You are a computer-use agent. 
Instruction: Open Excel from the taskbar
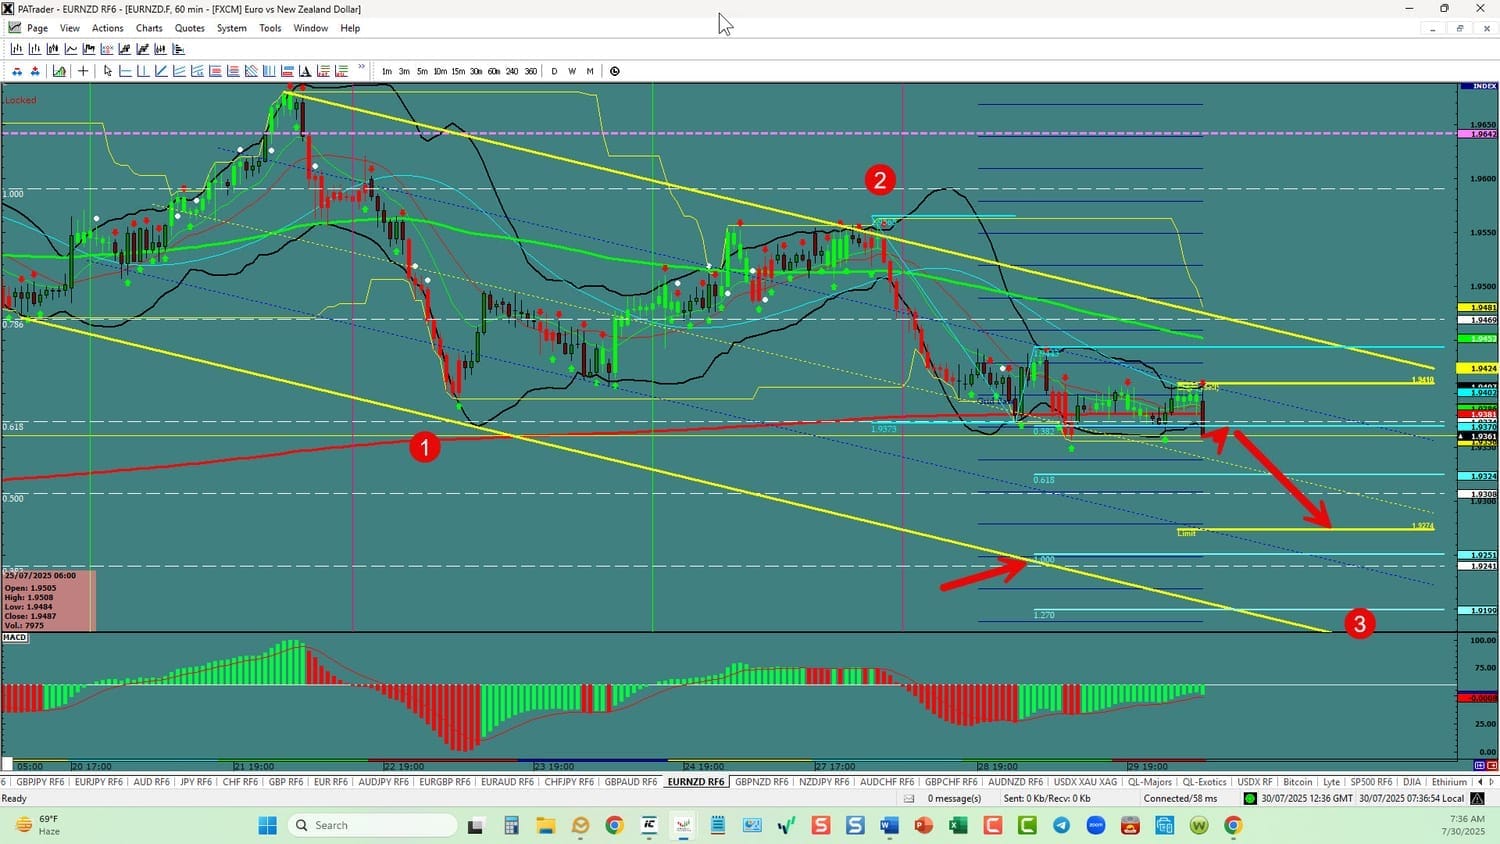click(958, 825)
